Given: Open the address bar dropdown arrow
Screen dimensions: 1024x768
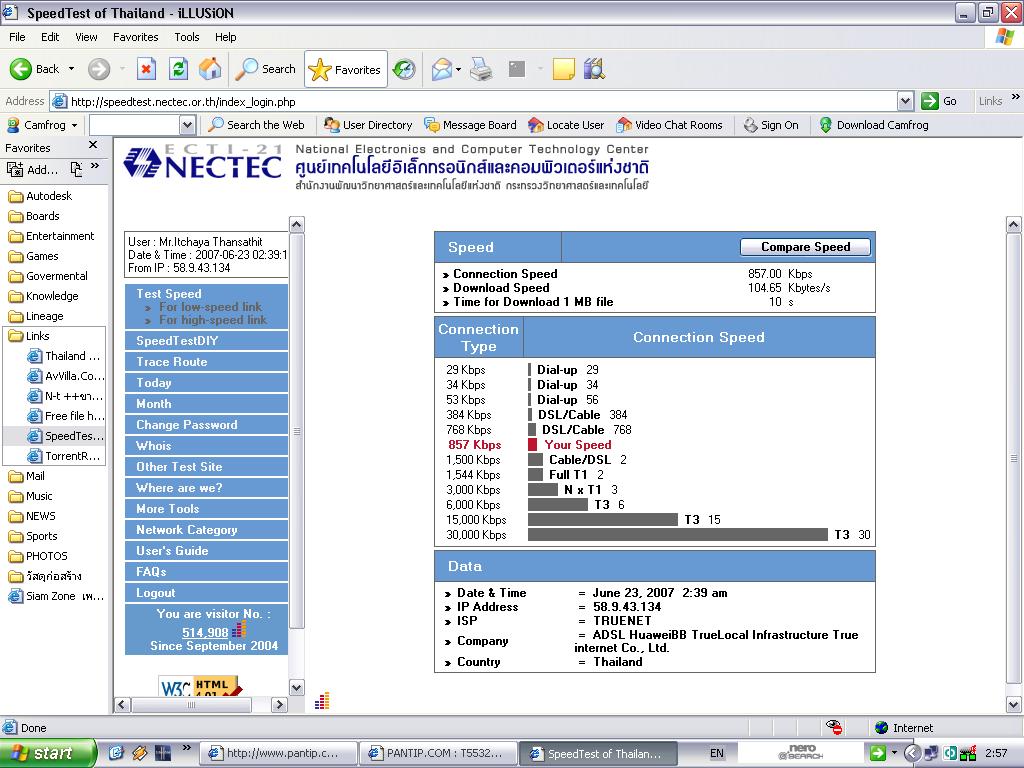Looking at the screenshot, I should click(x=905, y=101).
